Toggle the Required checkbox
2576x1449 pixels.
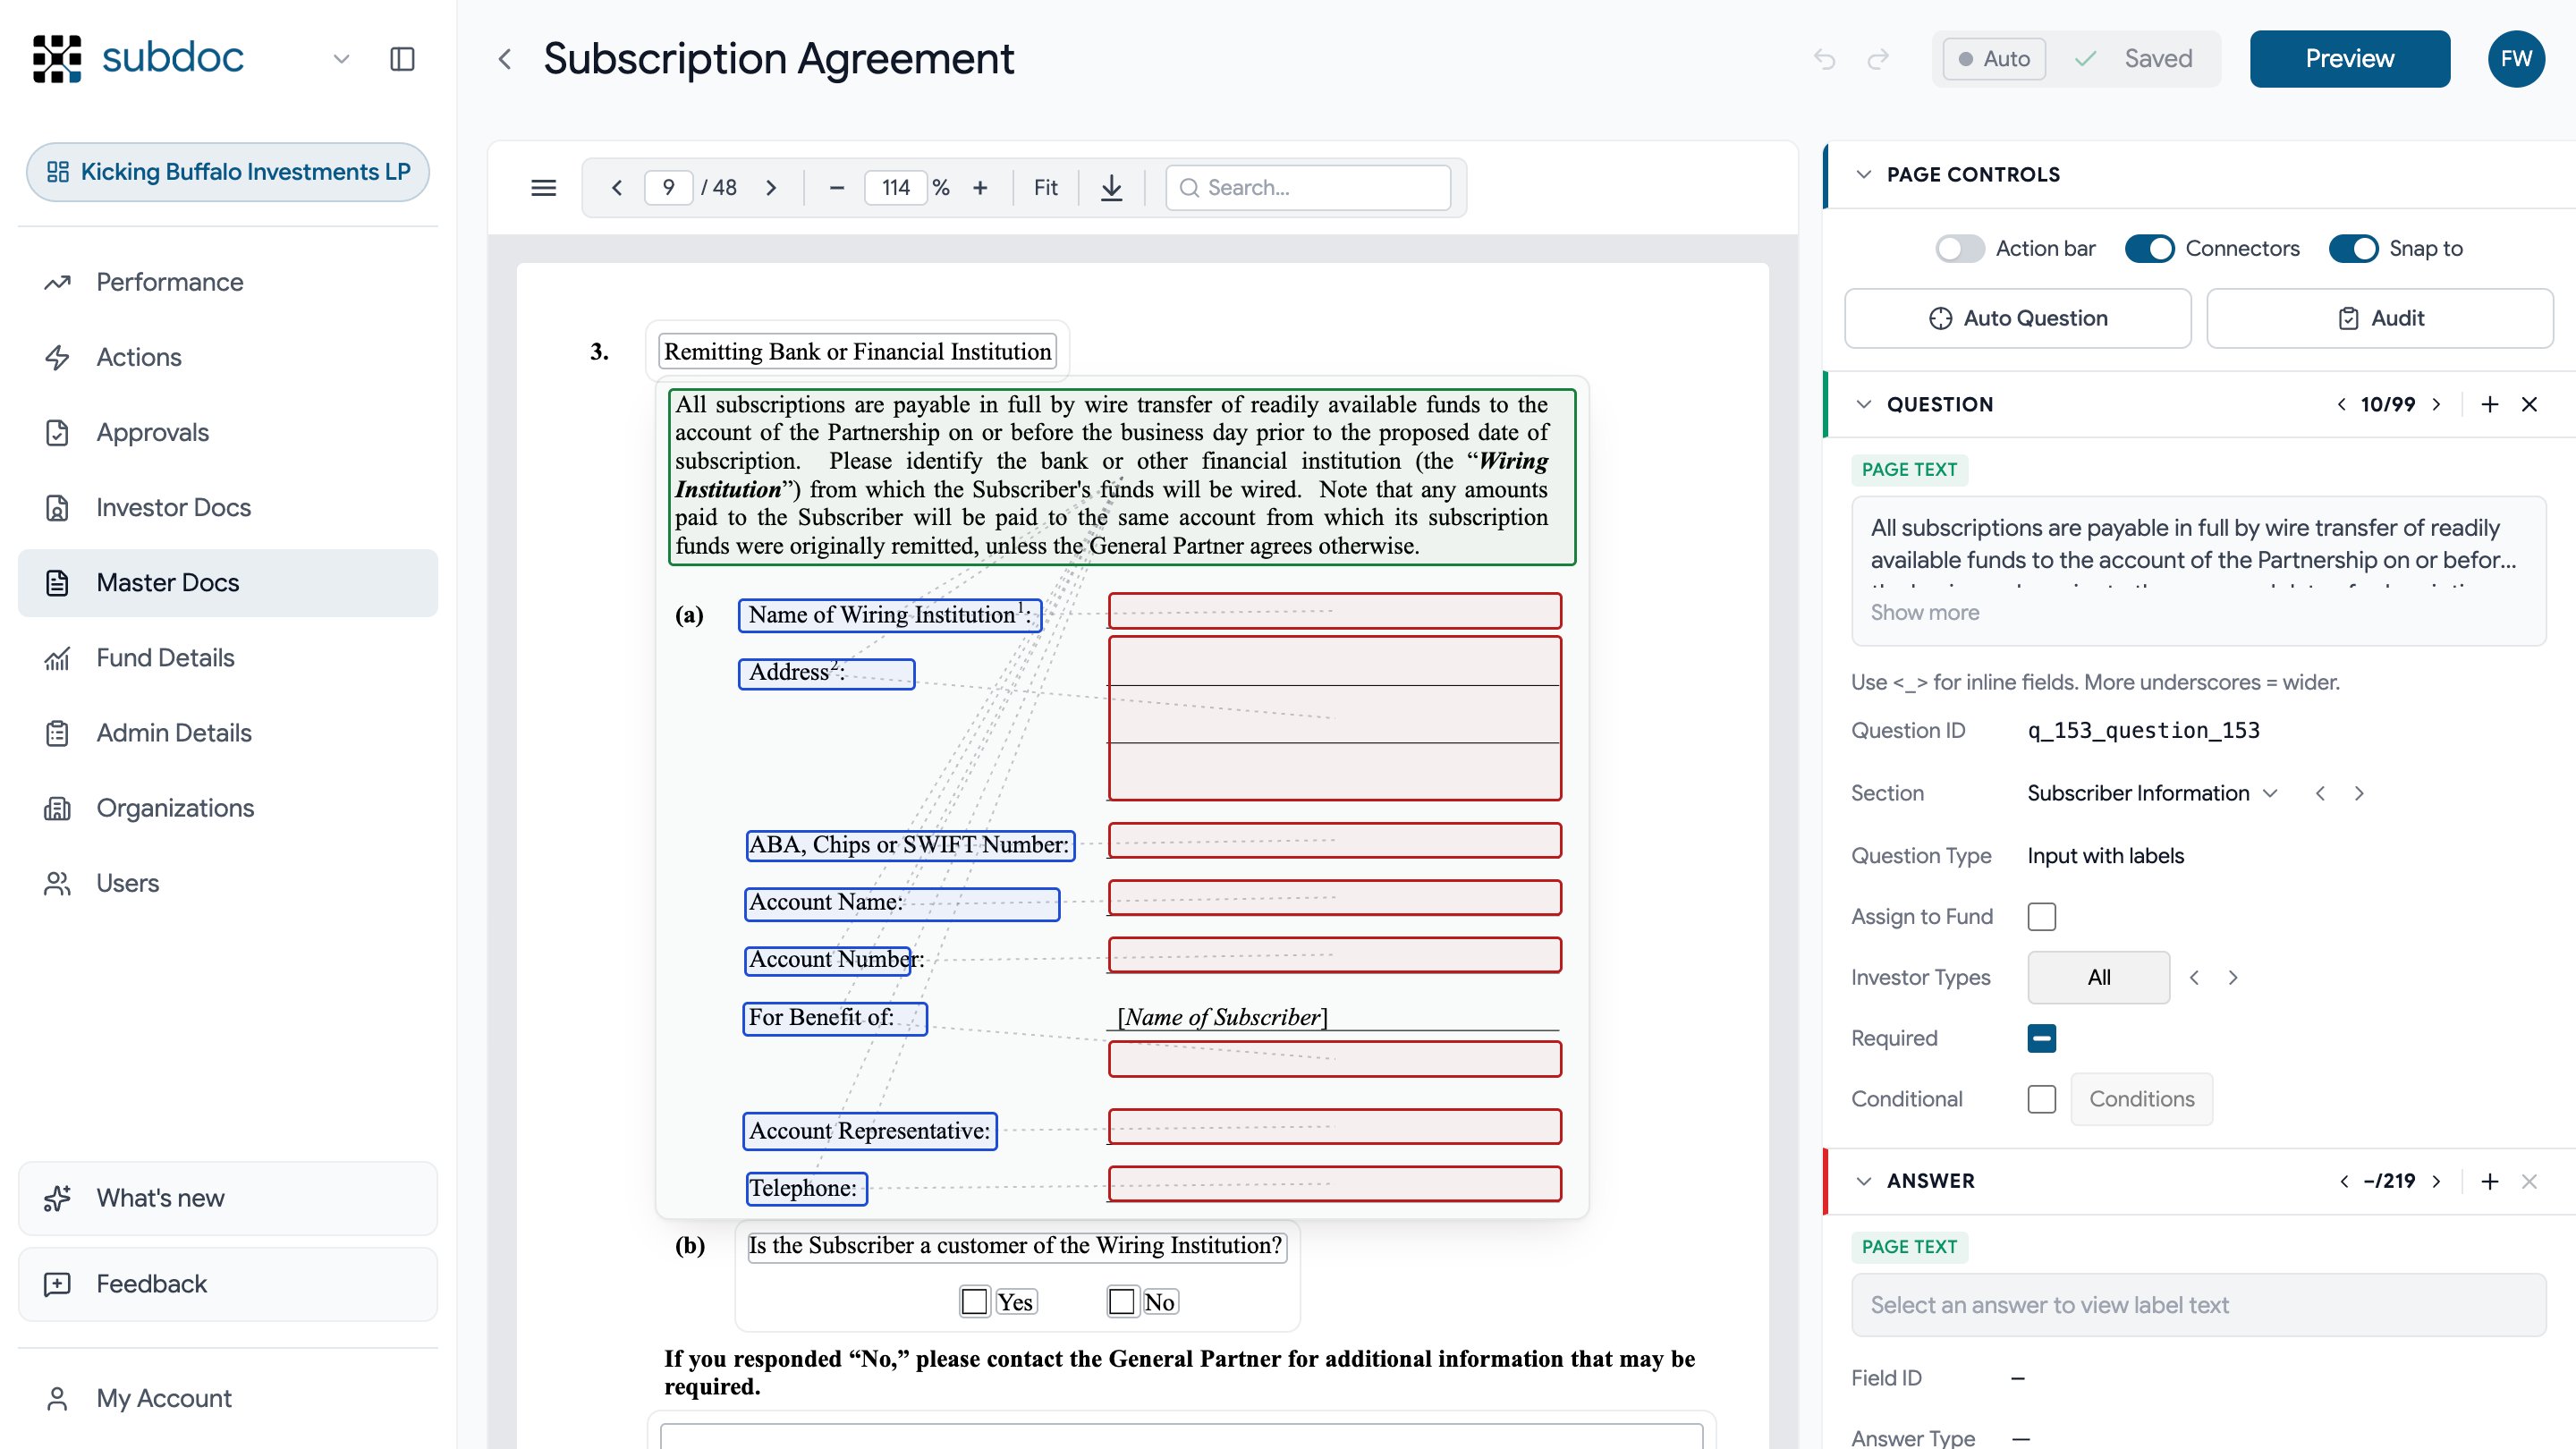2041,1038
